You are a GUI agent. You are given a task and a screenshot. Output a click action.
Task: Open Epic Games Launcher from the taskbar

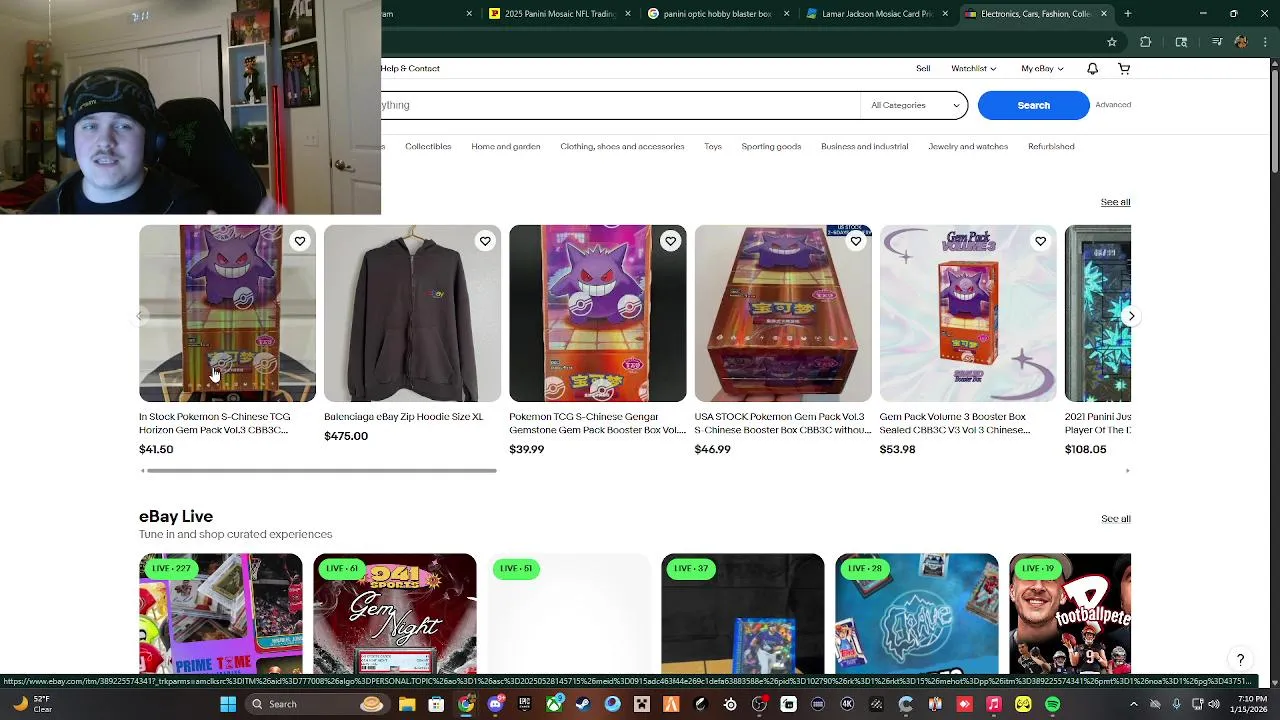point(525,704)
